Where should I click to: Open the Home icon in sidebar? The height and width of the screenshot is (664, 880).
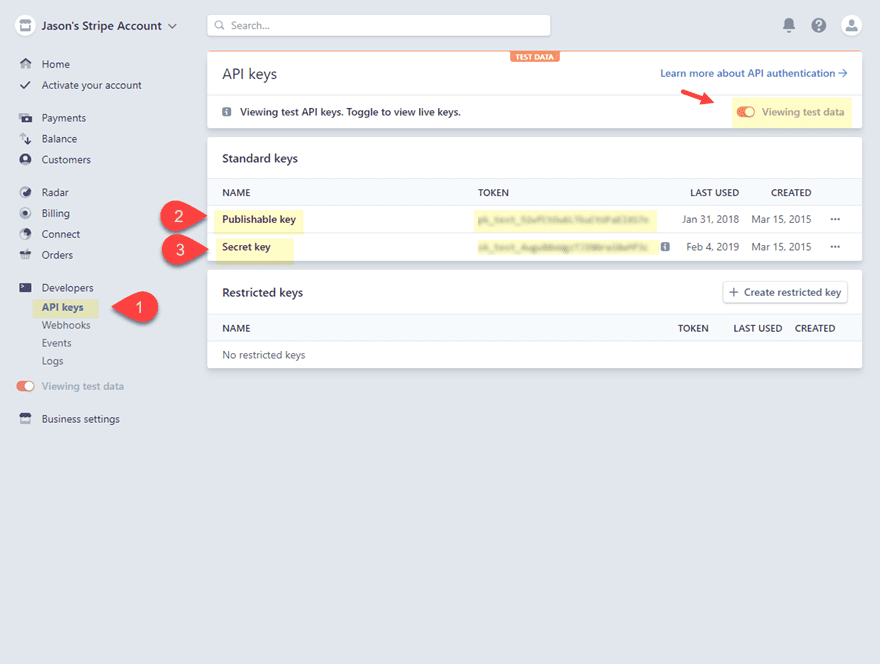click(x=25, y=63)
